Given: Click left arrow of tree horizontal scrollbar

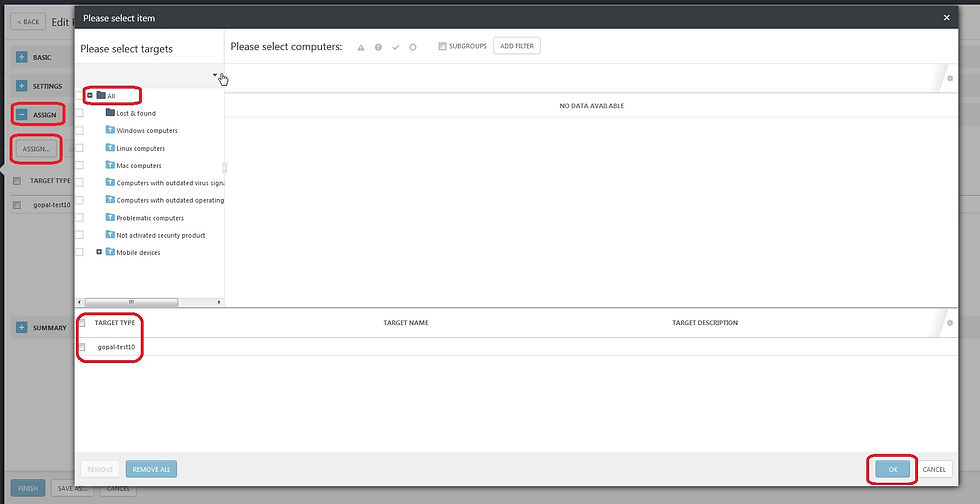Looking at the screenshot, I should click(78, 302).
